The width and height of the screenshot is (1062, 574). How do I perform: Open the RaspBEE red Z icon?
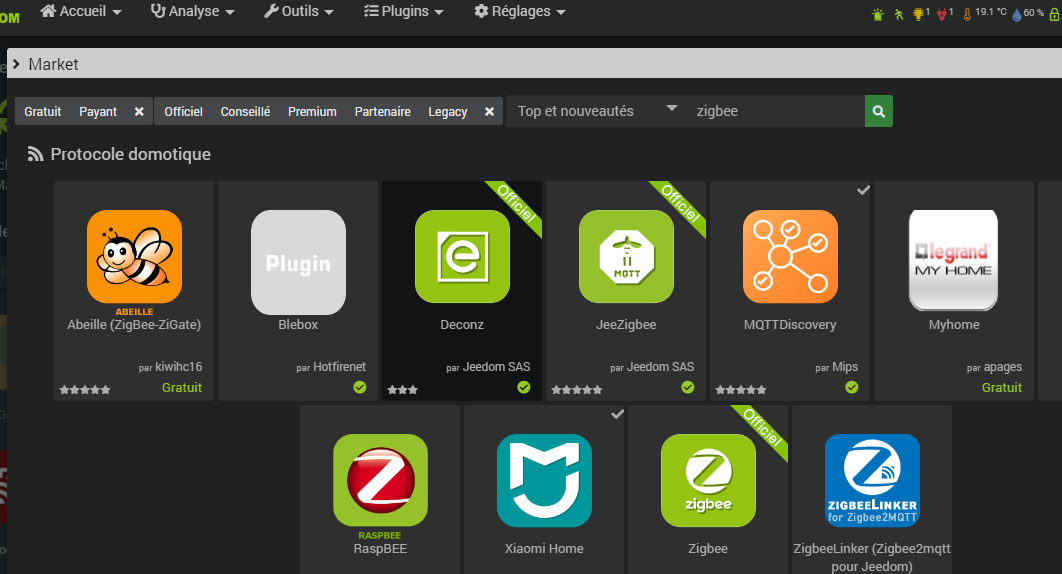(x=381, y=480)
